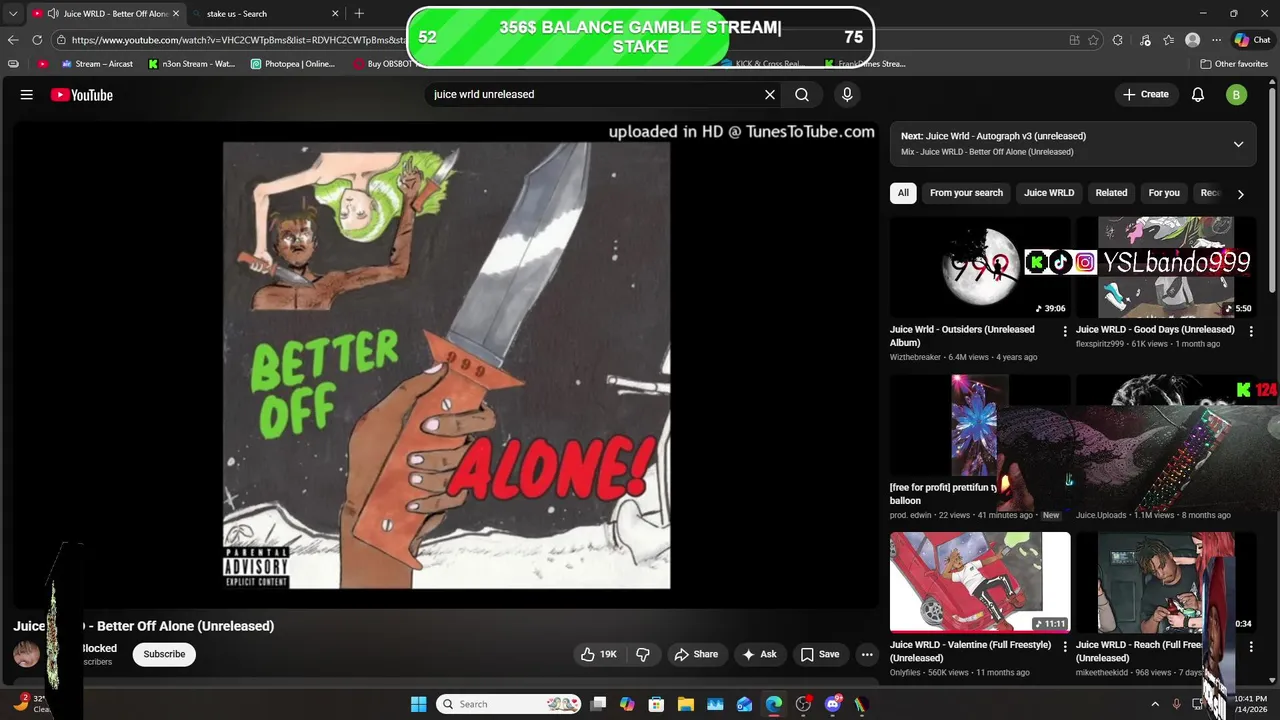1280x720 pixels.
Task: Run search with the magnifier button
Action: click(x=802, y=95)
